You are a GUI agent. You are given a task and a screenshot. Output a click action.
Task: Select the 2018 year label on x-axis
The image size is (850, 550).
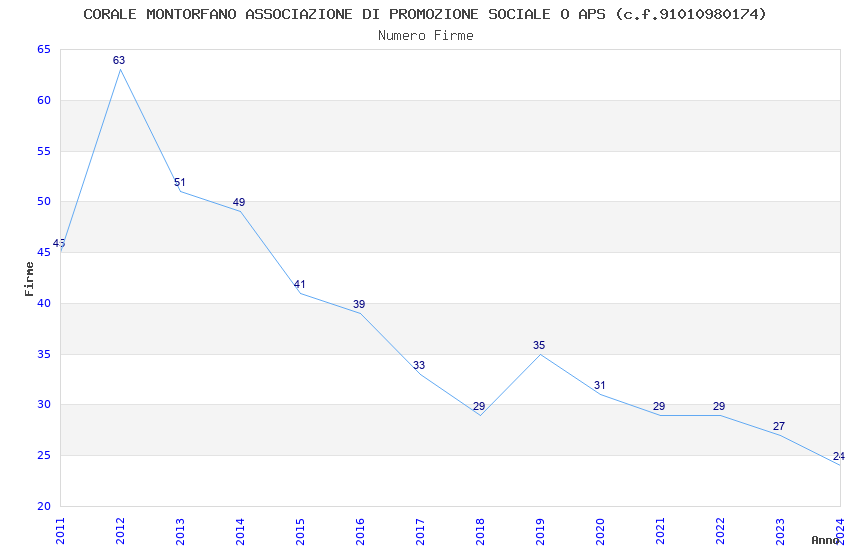(x=480, y=531)
